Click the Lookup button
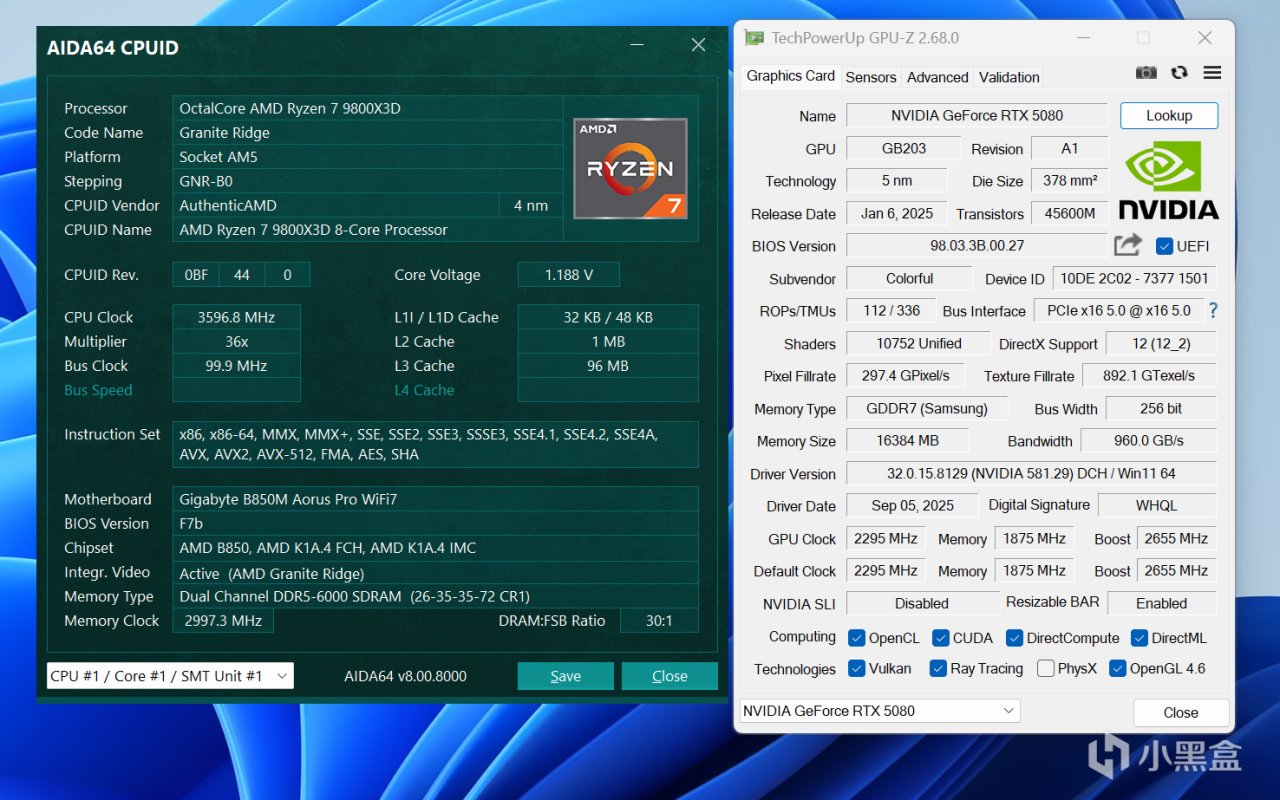 1169,115
